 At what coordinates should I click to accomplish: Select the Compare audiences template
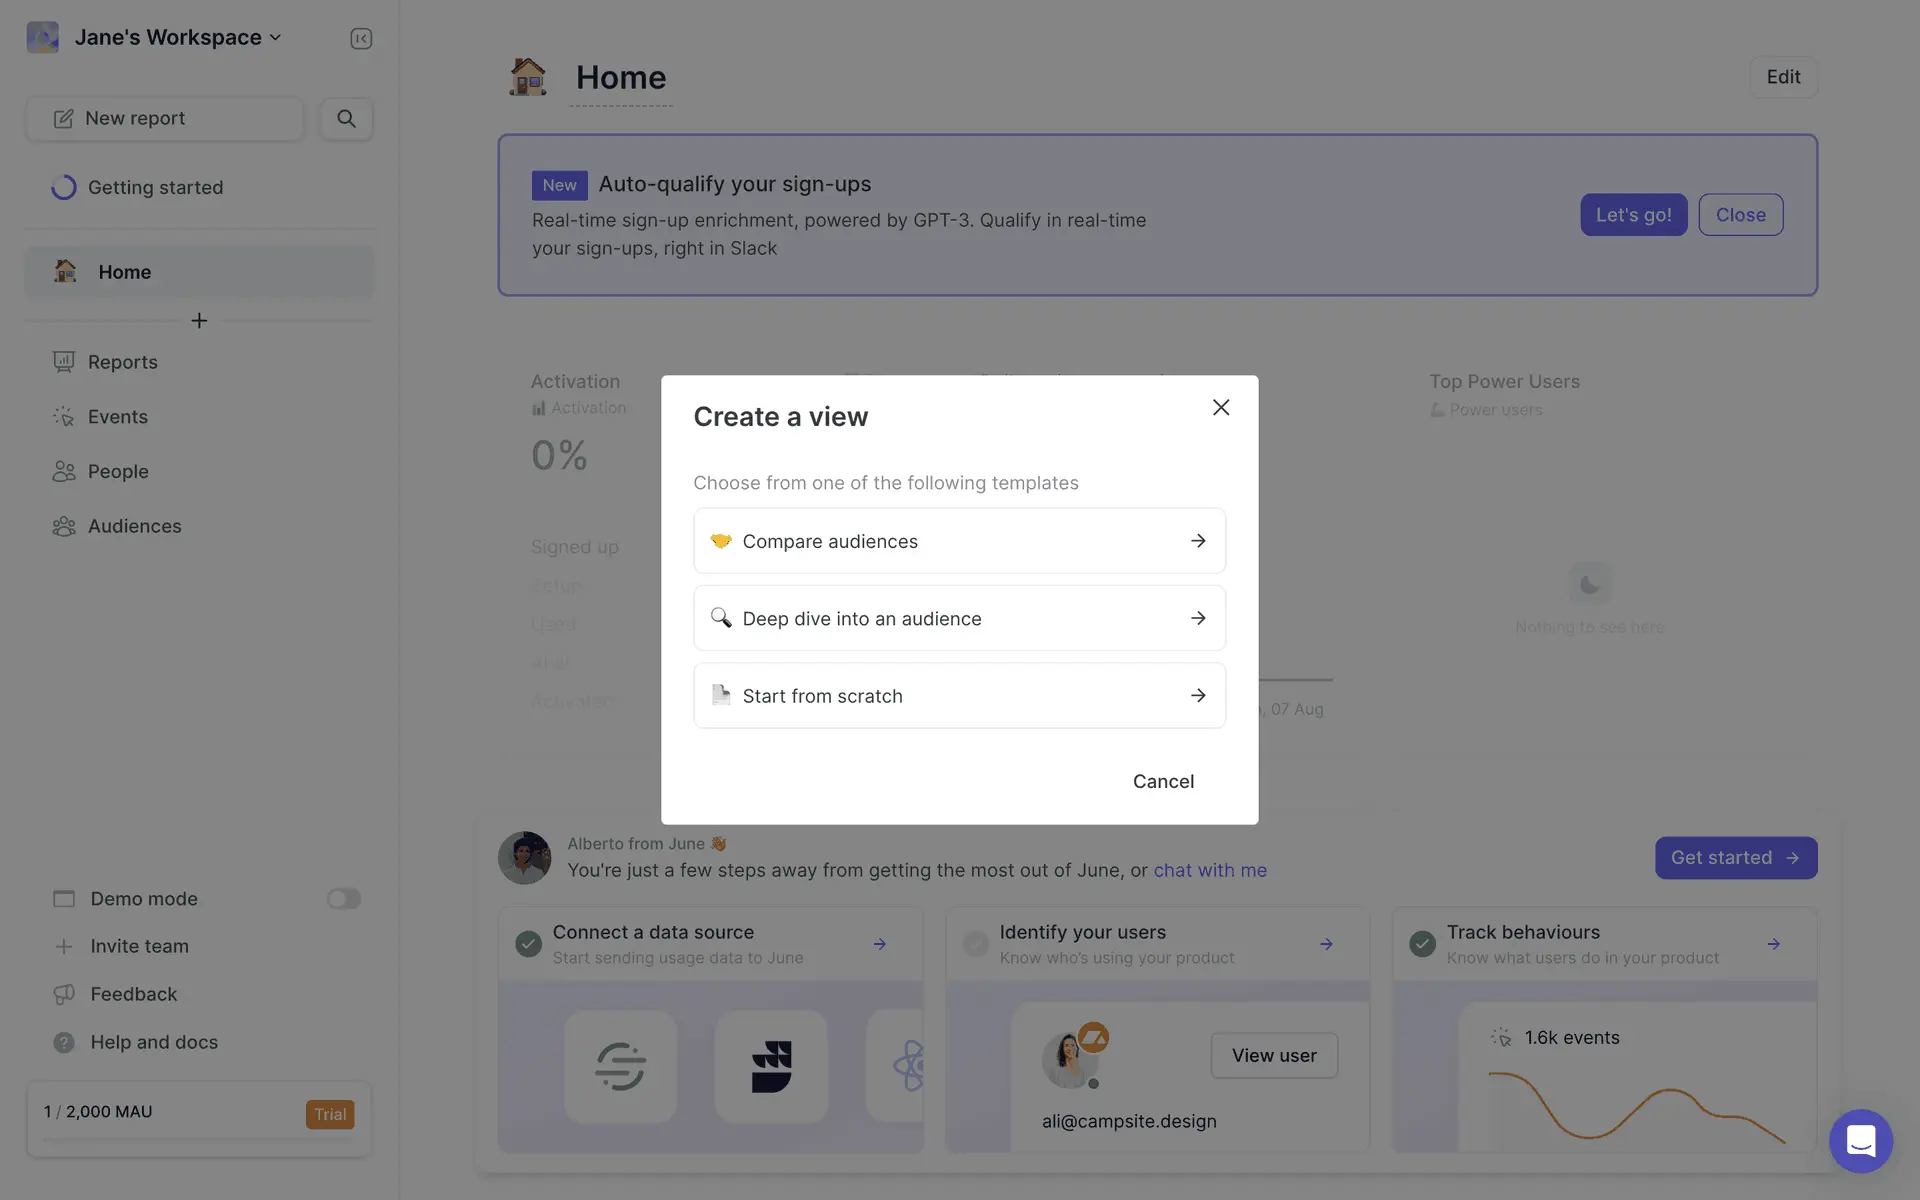pos(959,541)
